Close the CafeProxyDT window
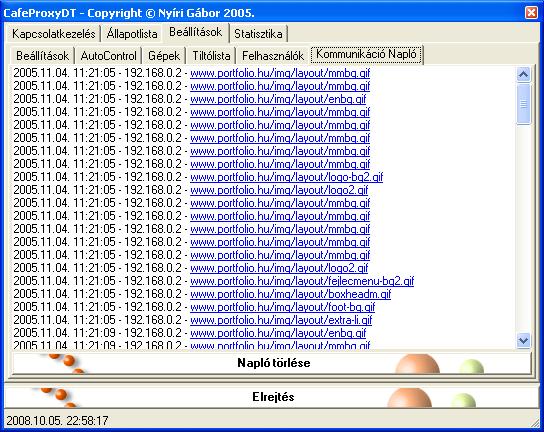 tap(531, 12)
